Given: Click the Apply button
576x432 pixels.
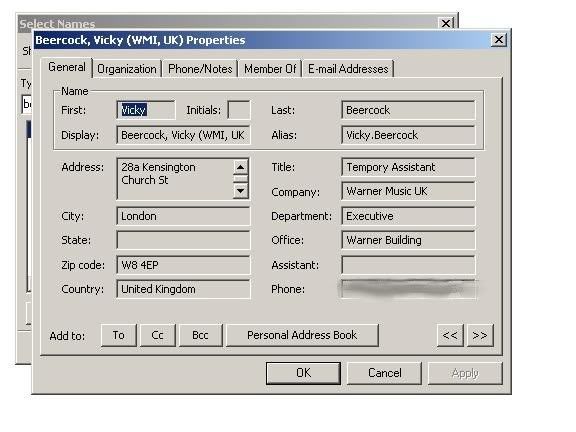Looking at the screenshot, I should click(x=465, y=373).
